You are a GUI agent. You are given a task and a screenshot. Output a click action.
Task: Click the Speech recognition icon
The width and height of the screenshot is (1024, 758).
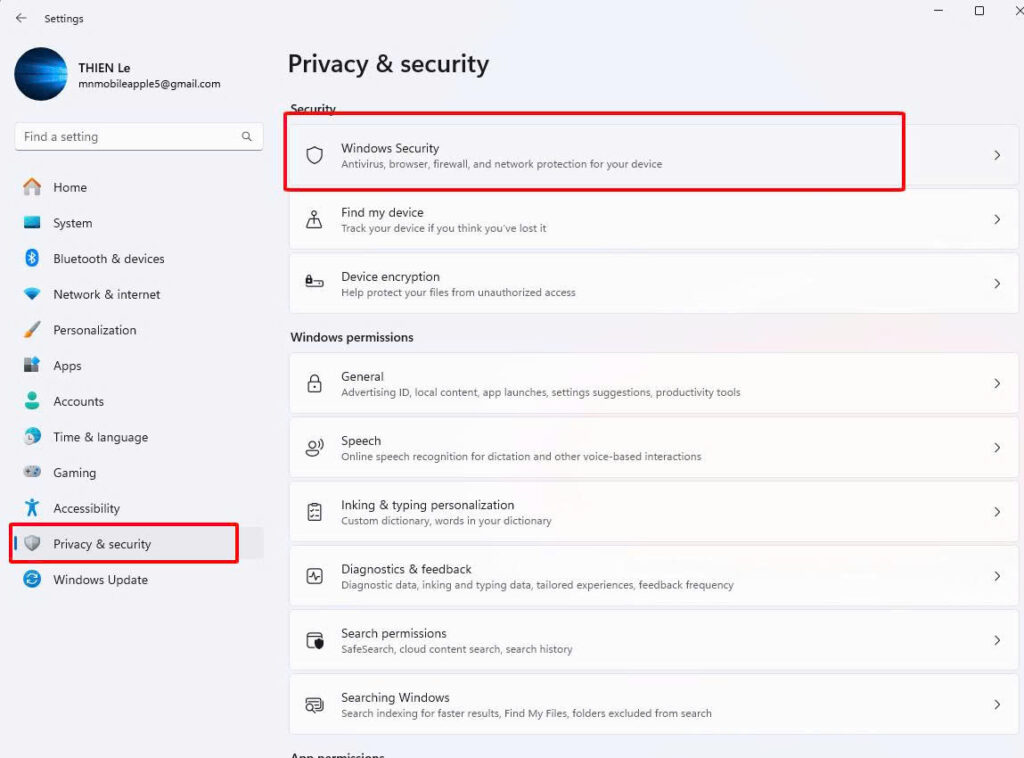(315, 448)
